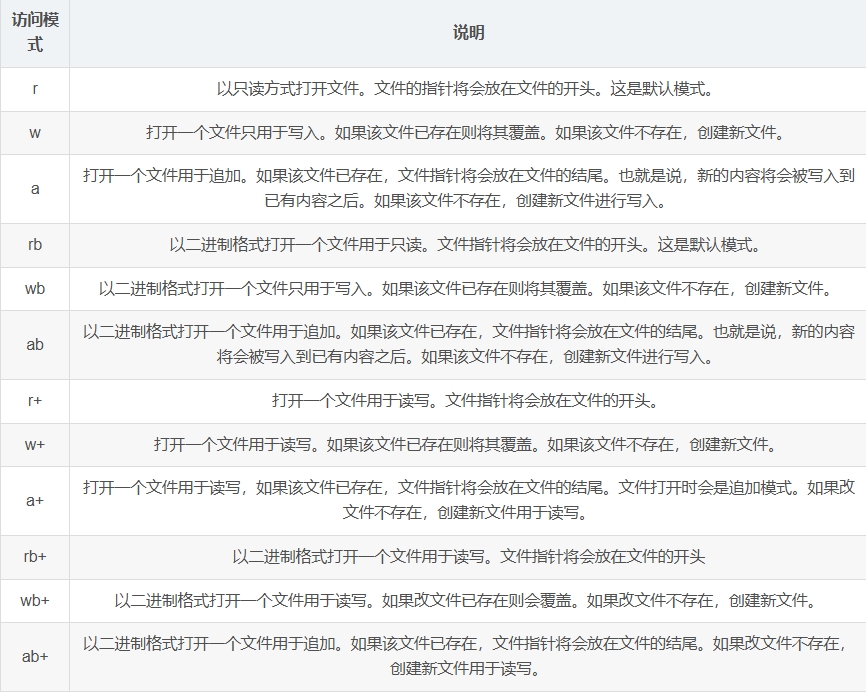
Task: Select the 'r' mode cell
Action: pos(35,89)
